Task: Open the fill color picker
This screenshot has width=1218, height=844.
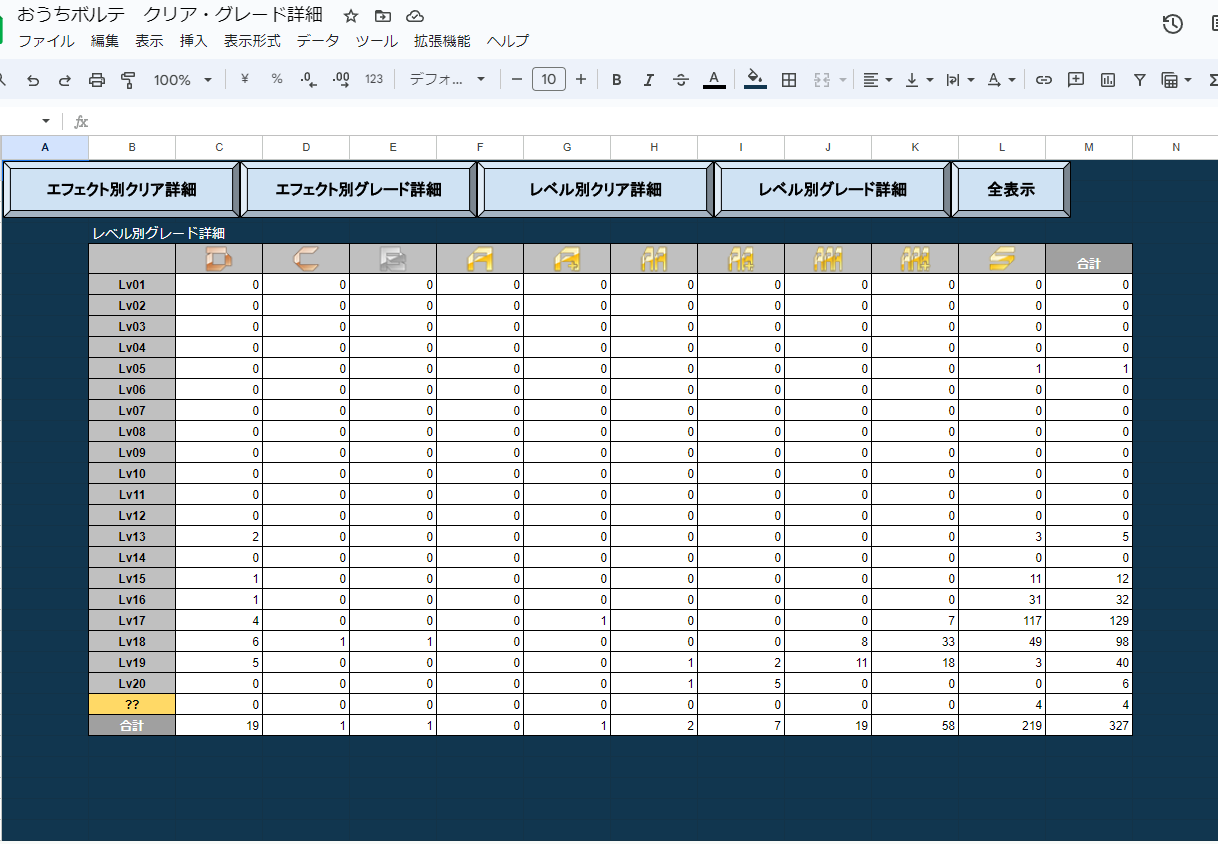Action: pos(756,80)
